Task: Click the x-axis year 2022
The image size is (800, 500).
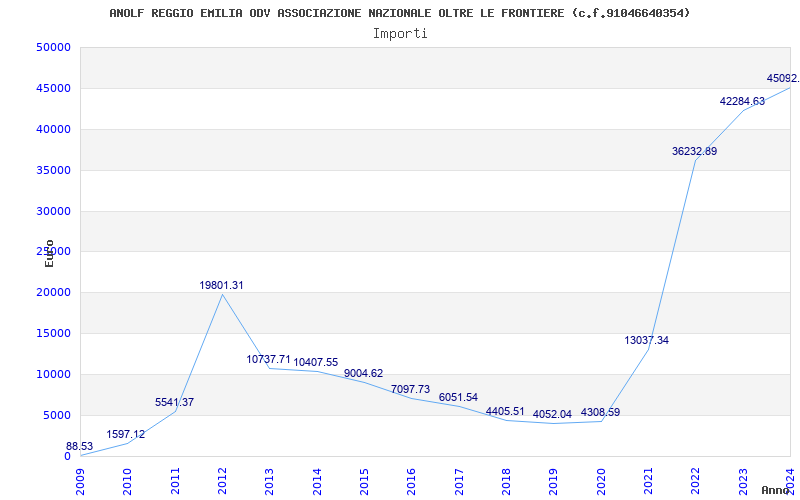Action: 696,482
